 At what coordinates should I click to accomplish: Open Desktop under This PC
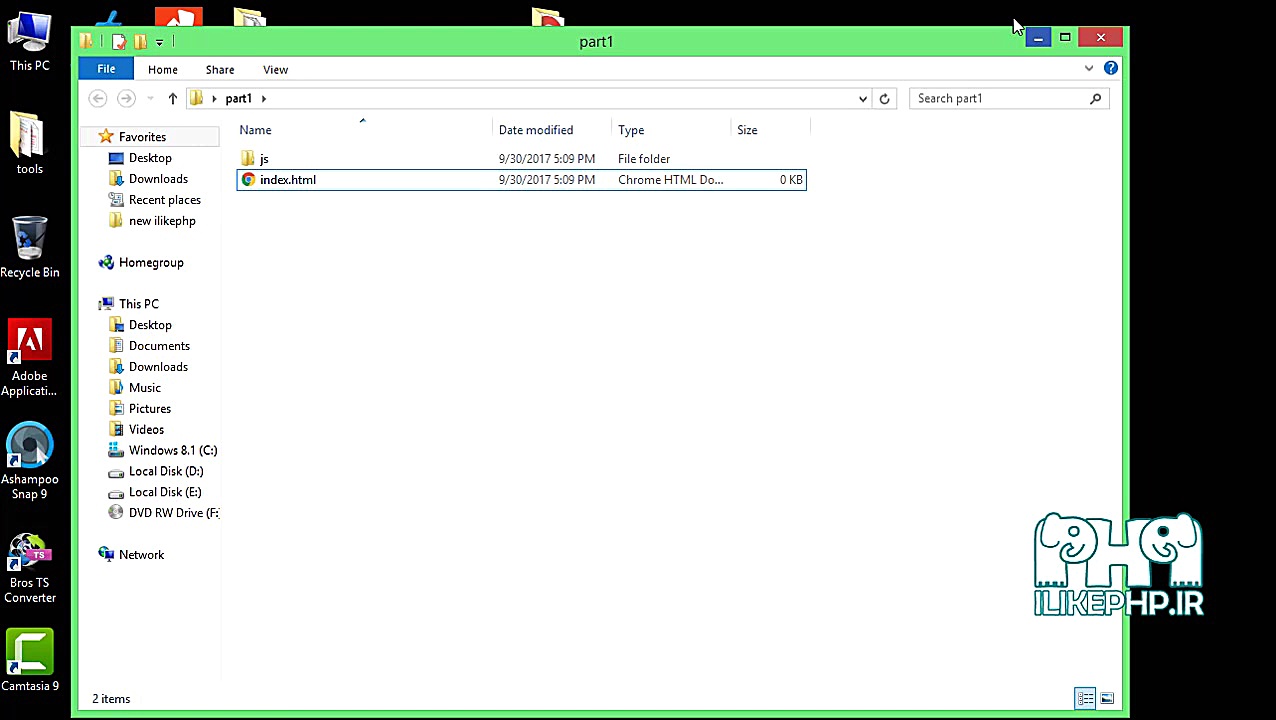(x=150, y=325)
